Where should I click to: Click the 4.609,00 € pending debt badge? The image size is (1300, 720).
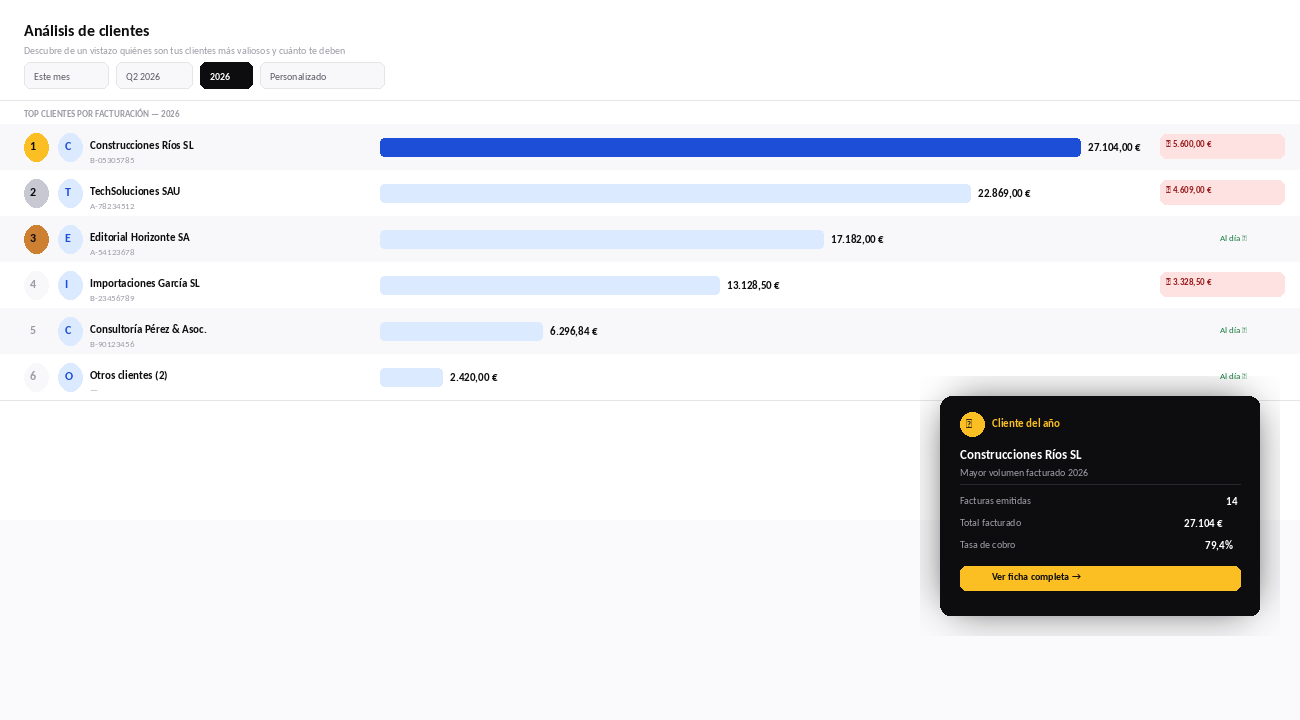(1222, 192)
